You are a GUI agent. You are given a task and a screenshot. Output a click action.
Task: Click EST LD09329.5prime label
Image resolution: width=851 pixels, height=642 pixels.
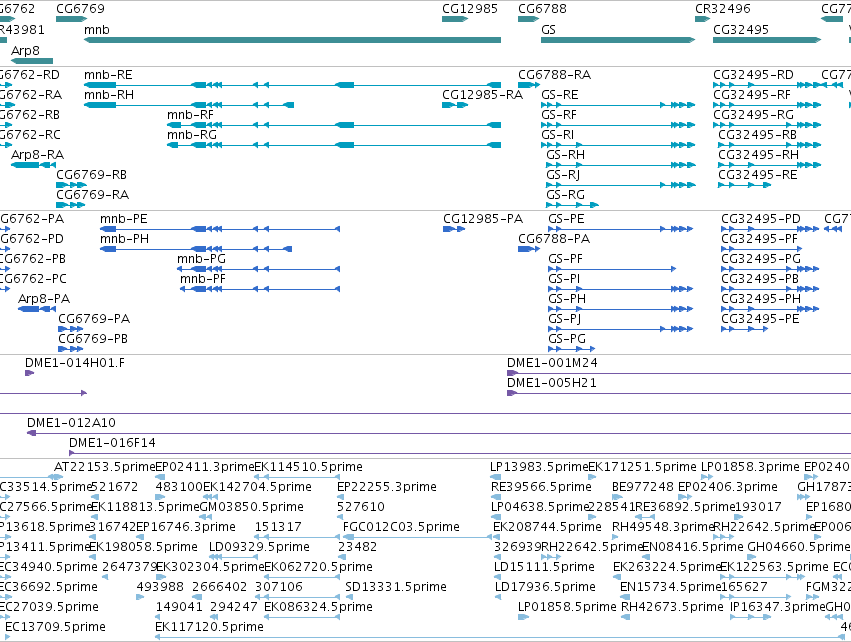[x=259, y=547]
